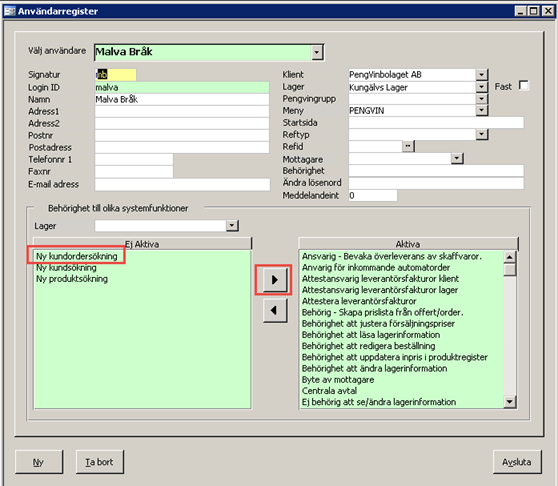Click the Användarregister window title icon
The image size is (558, 486).
pyautogui.click(x=10, y=11)
